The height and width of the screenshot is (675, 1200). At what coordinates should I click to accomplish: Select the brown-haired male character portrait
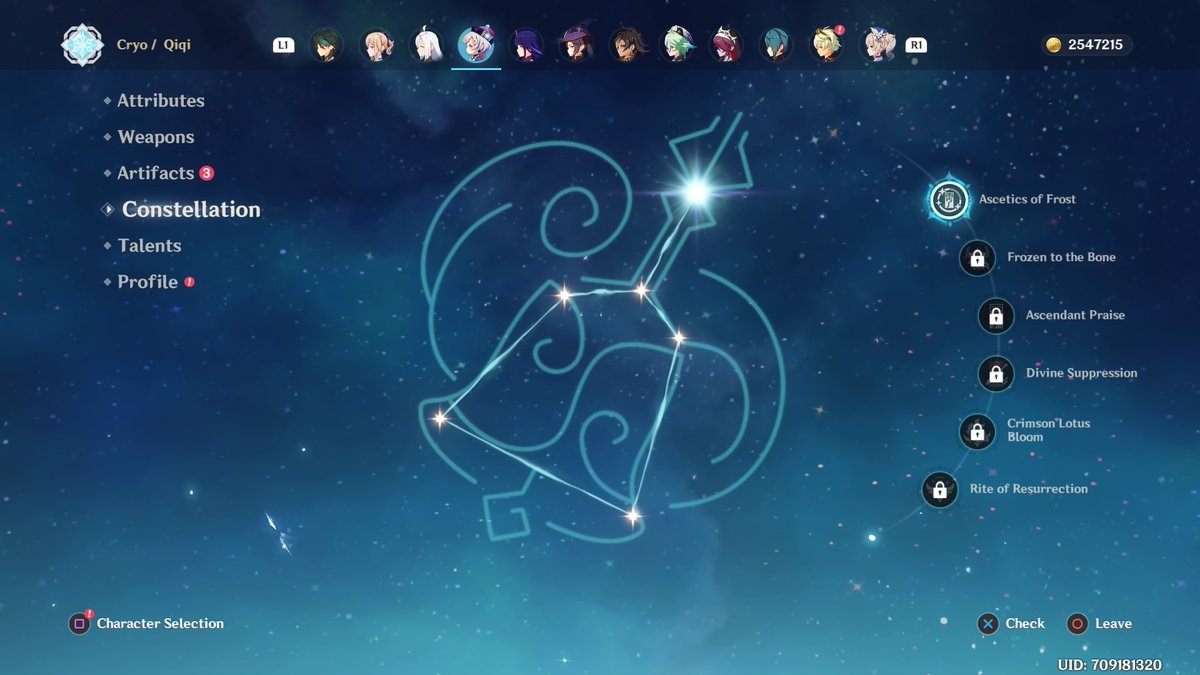[x=627, y=45]
